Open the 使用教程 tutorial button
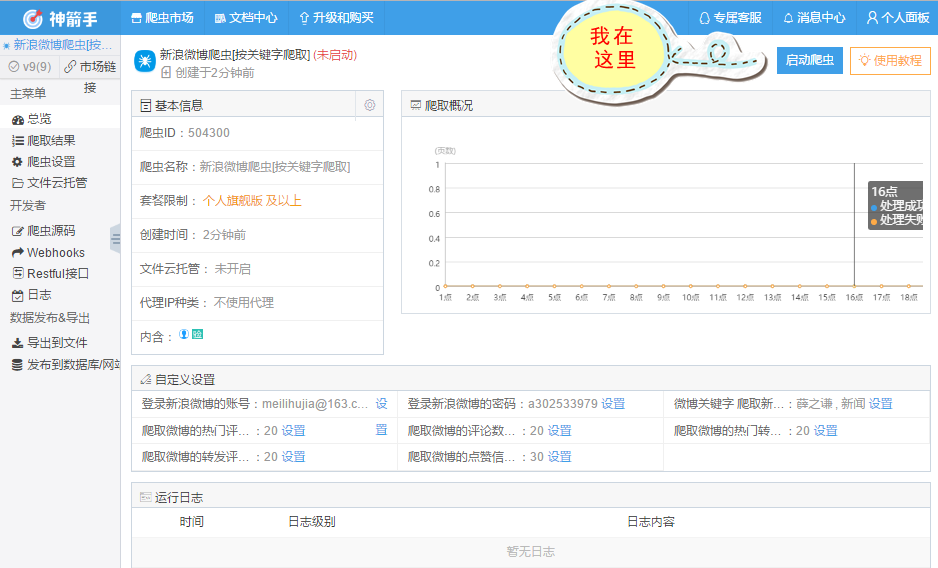The image size is (938, 568). (889, 60)
